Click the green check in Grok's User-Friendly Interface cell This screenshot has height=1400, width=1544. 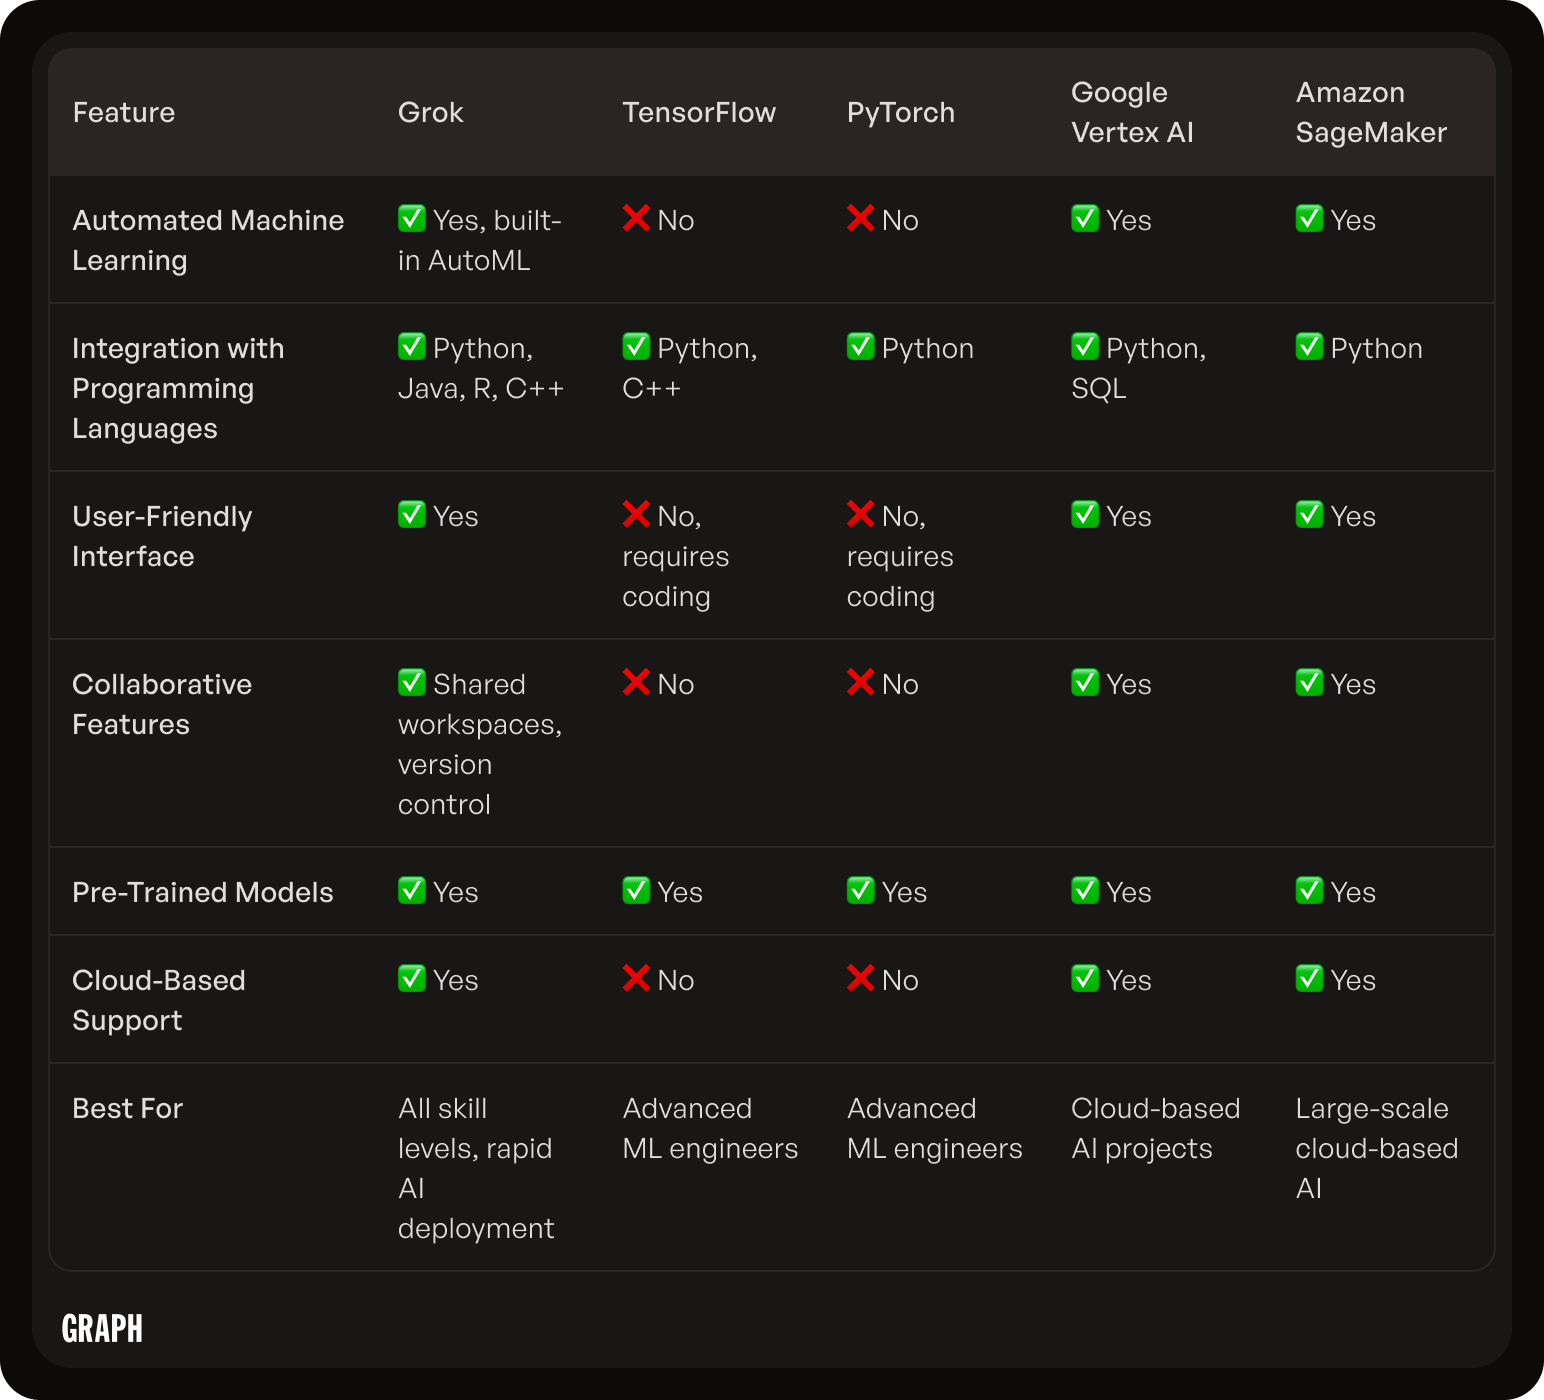(412, 514)
